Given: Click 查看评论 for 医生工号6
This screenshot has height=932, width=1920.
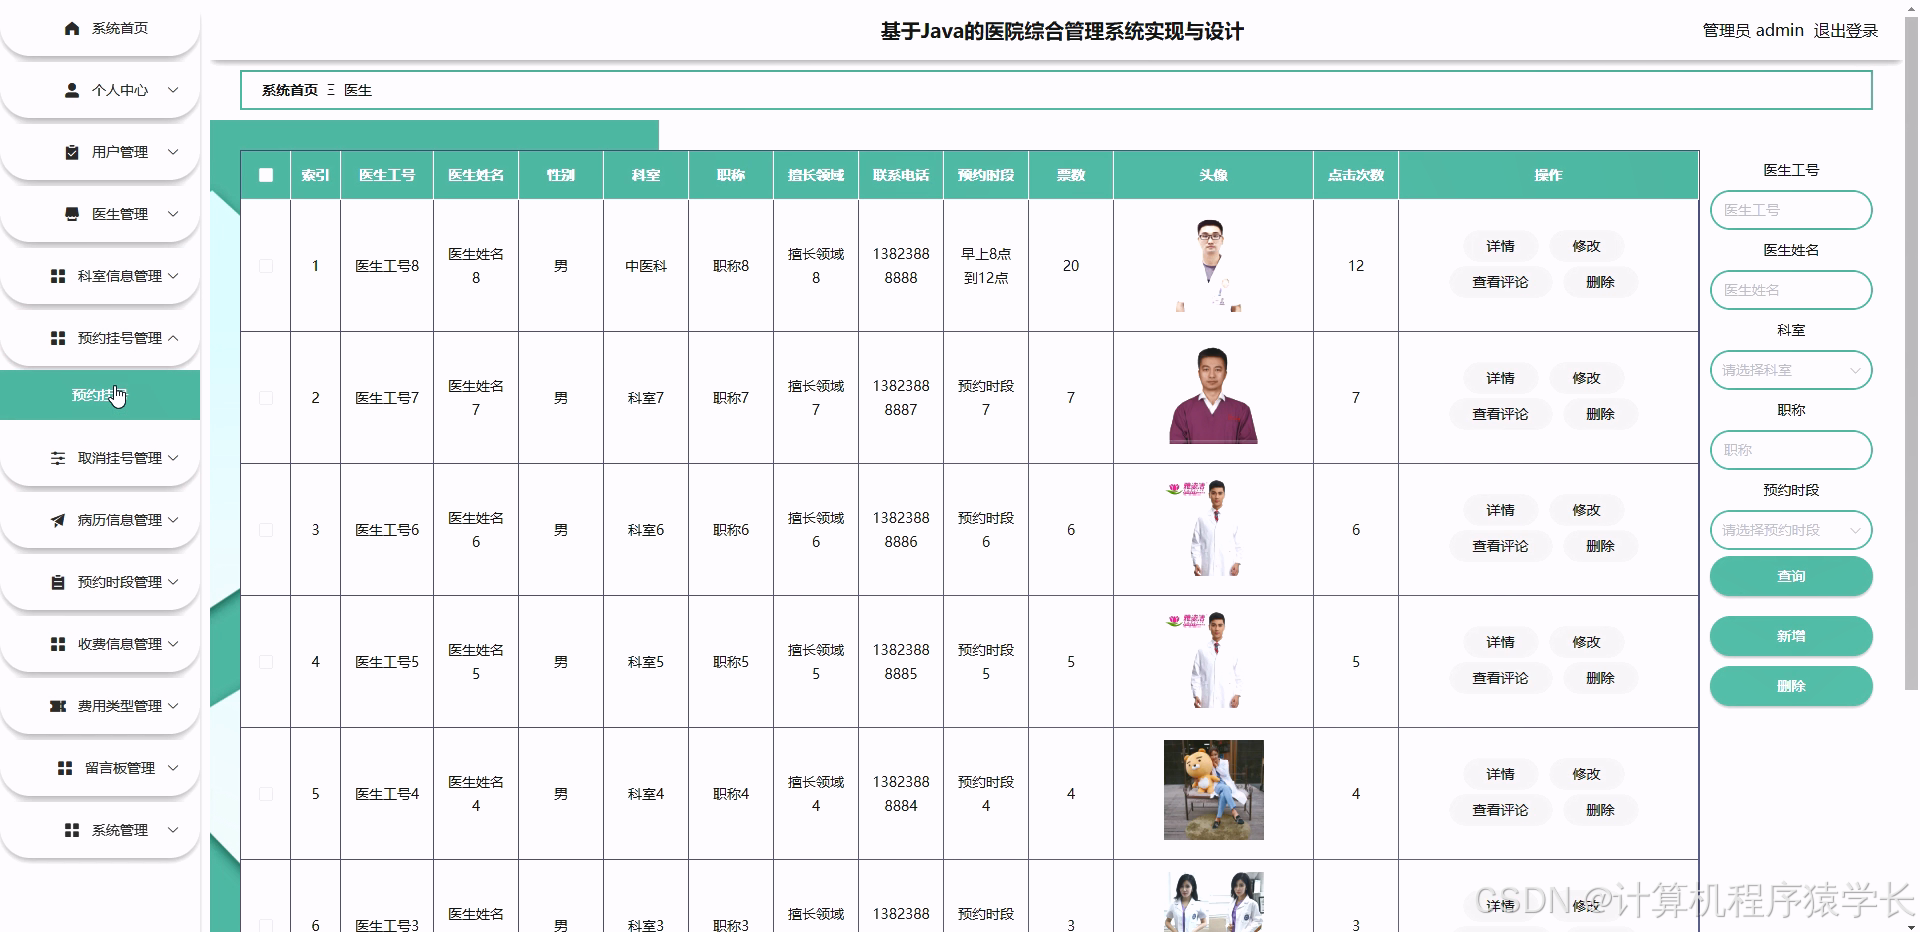Looking at the screenshot, I should tap(1500, 546).
